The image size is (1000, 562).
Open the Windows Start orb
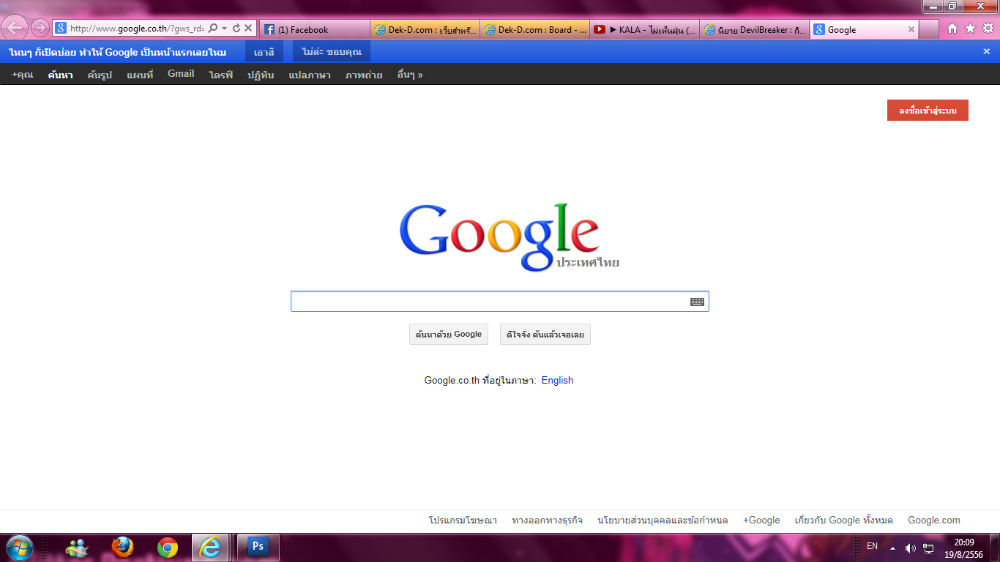(x=20, y=547)
